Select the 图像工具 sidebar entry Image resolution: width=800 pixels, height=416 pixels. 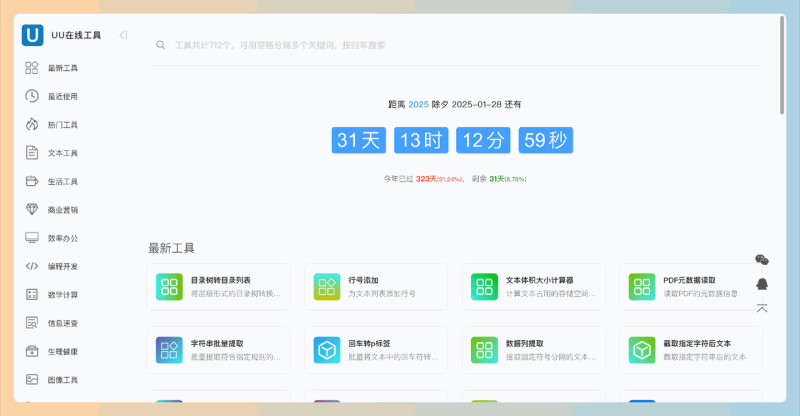(63, 380)
